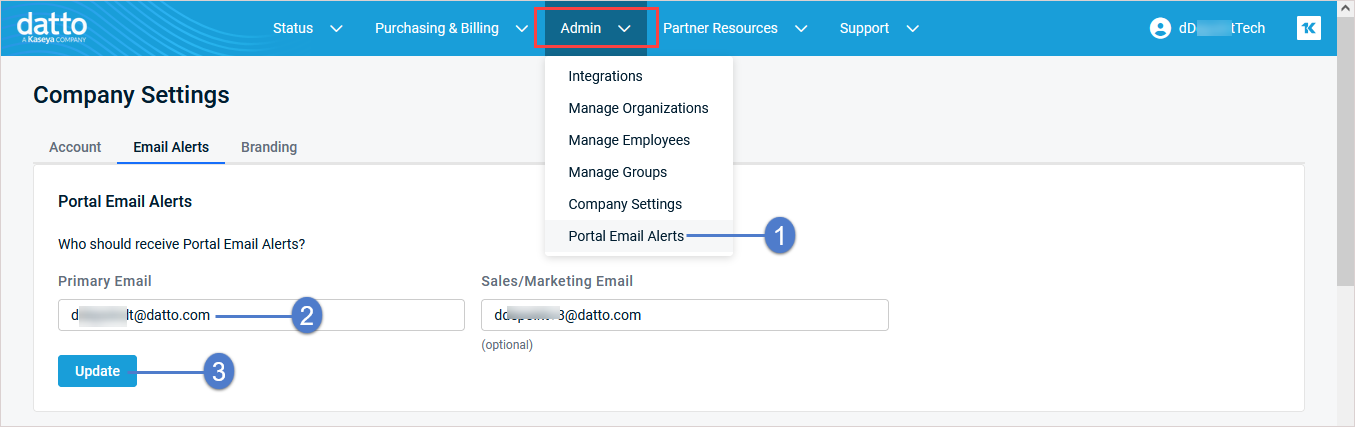Expand the Status menu chevron
Viewport: 1355px width, 427px height.
click(x=336, y=28)
